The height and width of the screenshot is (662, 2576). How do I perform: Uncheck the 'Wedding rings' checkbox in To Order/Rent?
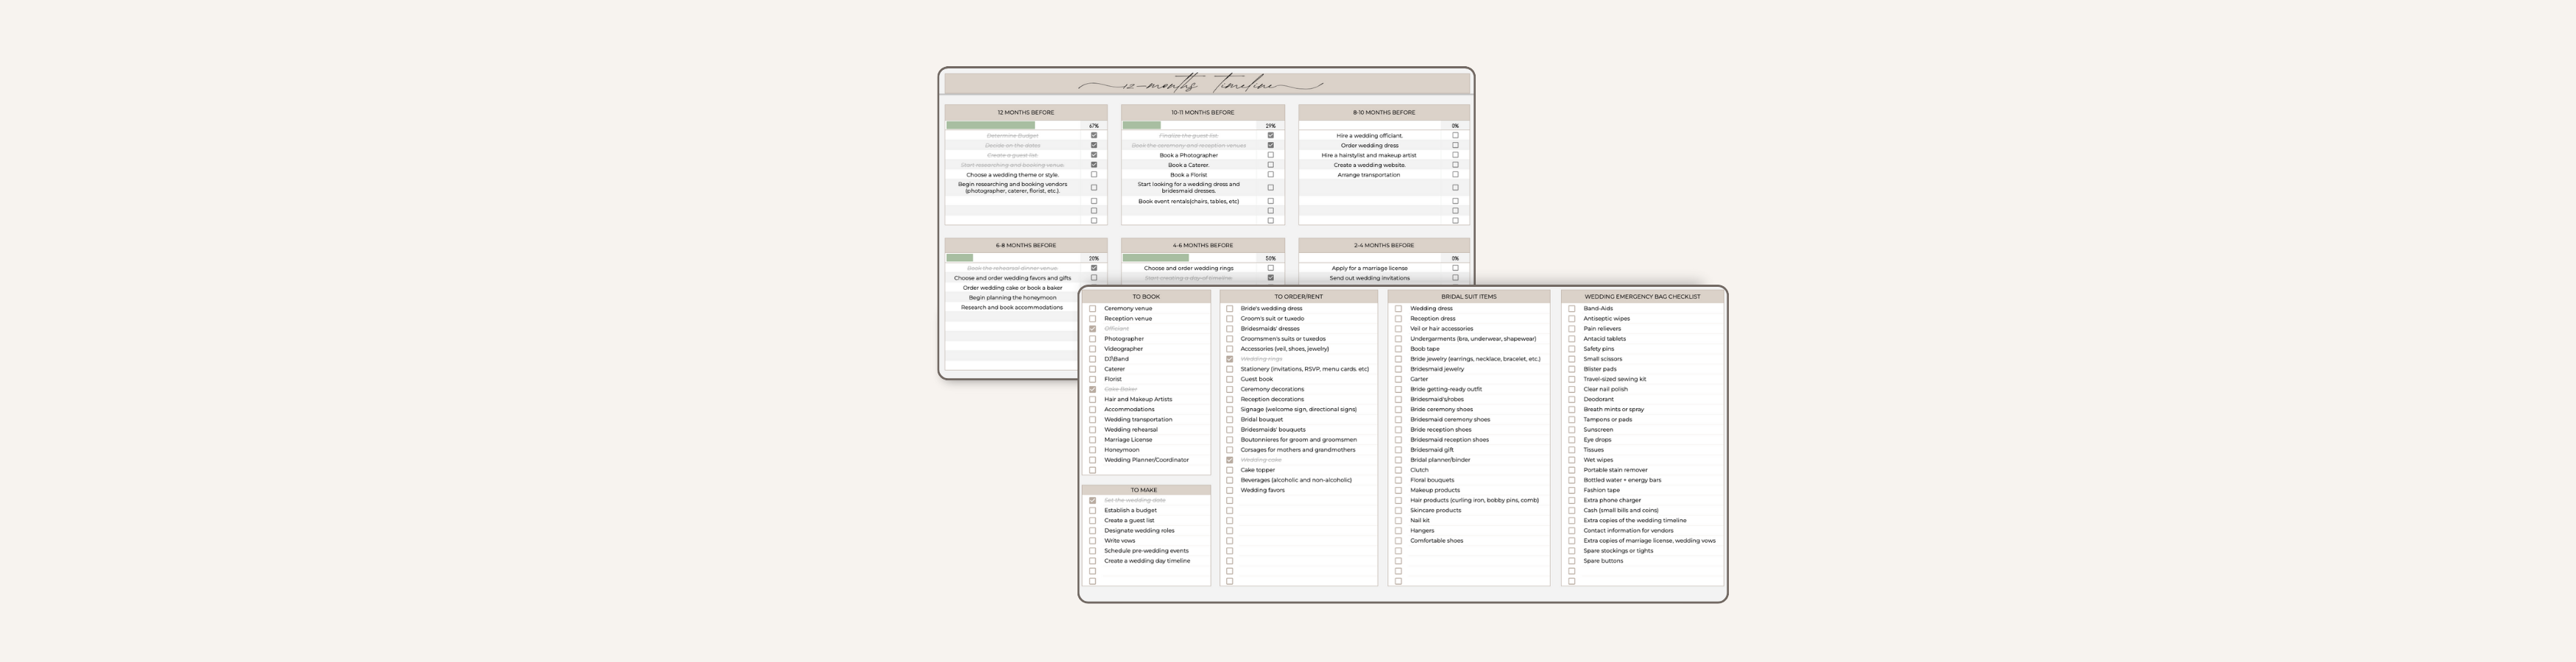point(1230,359)
